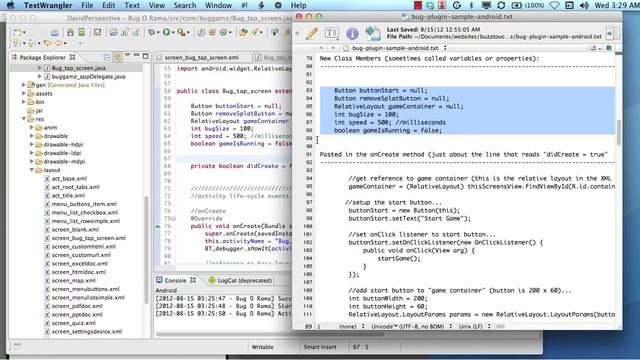Toggle the files drawer icon in TextWrangler

pos(613,33)
